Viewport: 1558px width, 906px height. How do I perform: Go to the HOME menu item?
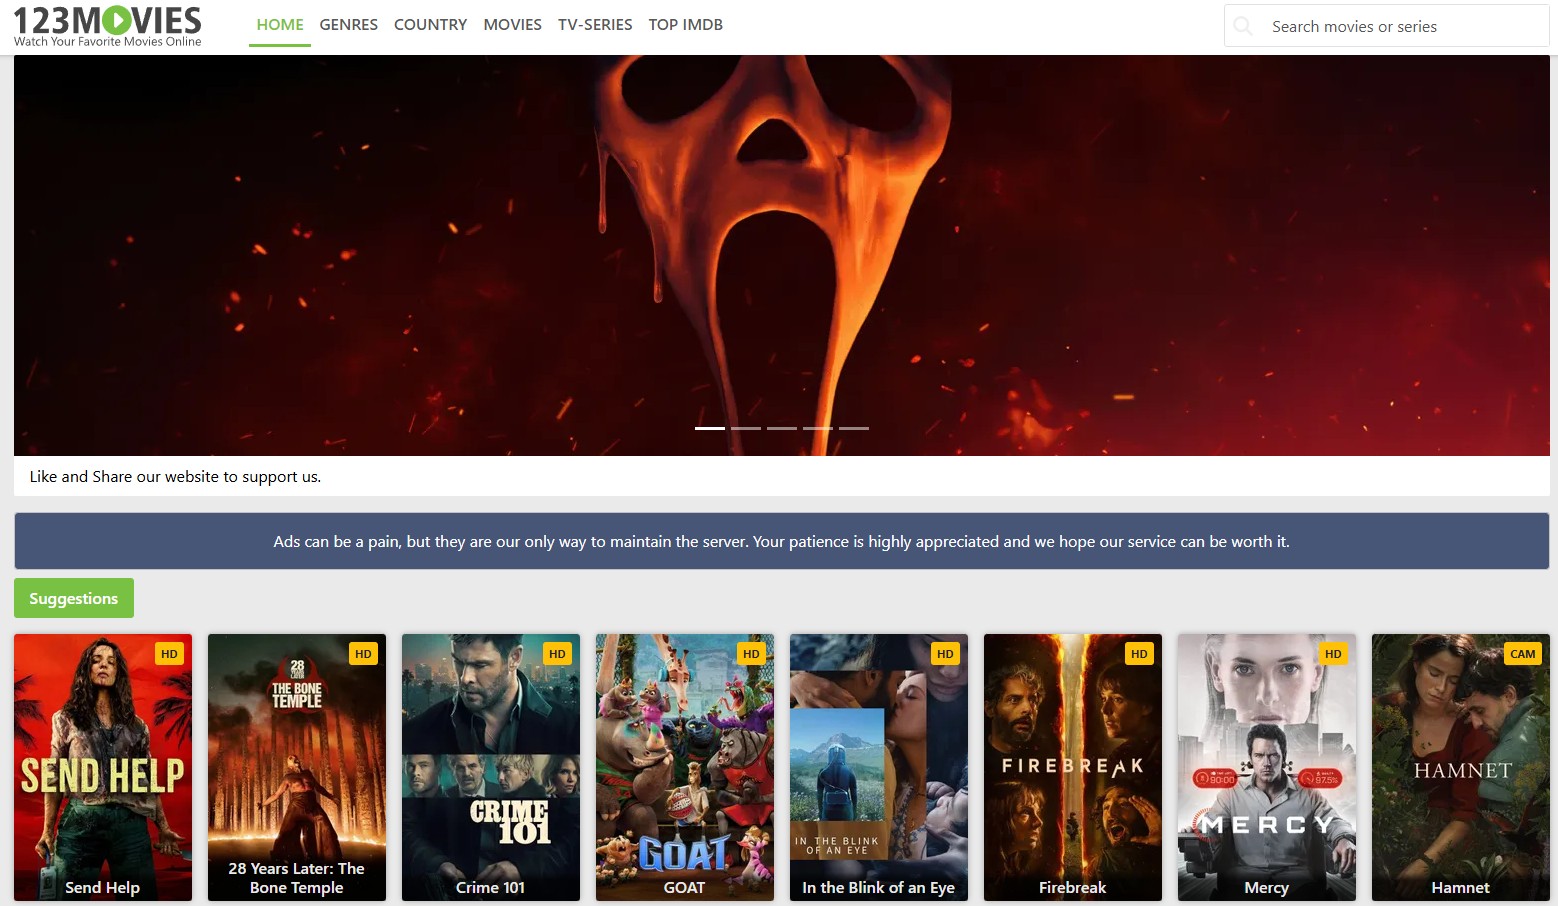[280, 25]
